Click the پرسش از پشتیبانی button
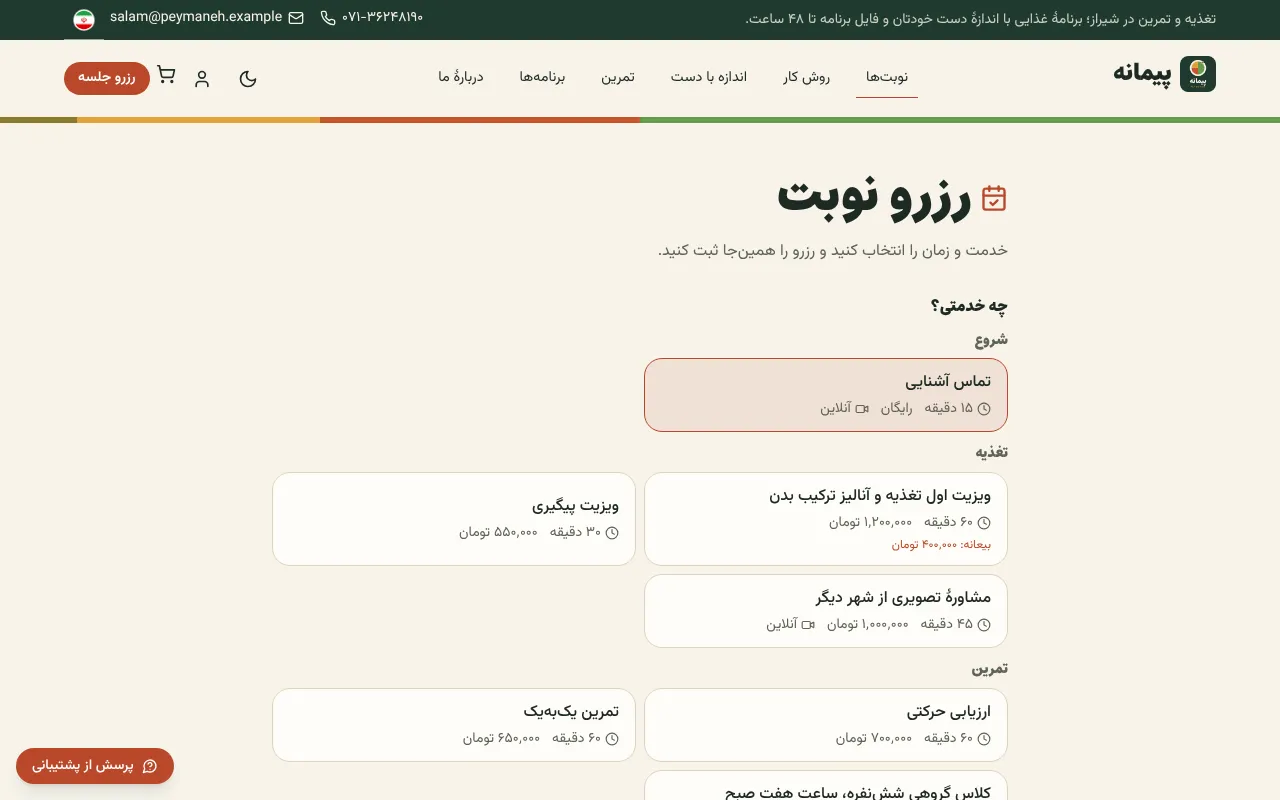This screenshot has height=800, width=1280. click(95, 766)
